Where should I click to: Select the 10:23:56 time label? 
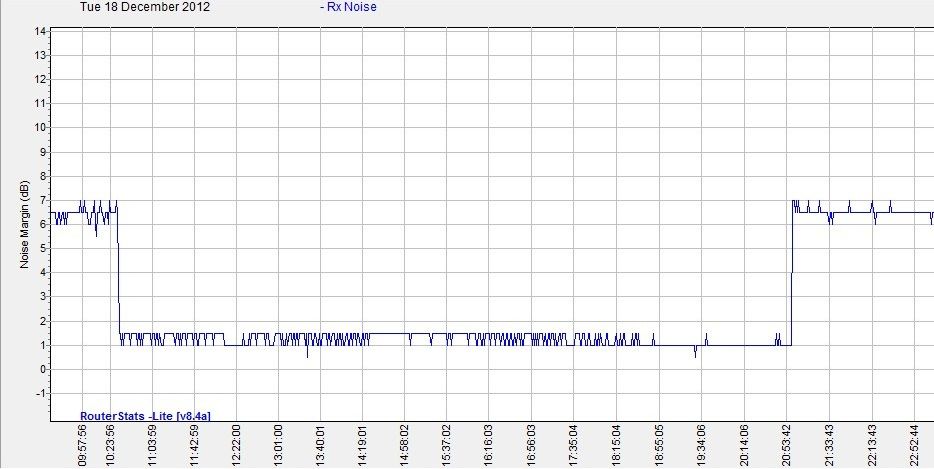point(110,446)
